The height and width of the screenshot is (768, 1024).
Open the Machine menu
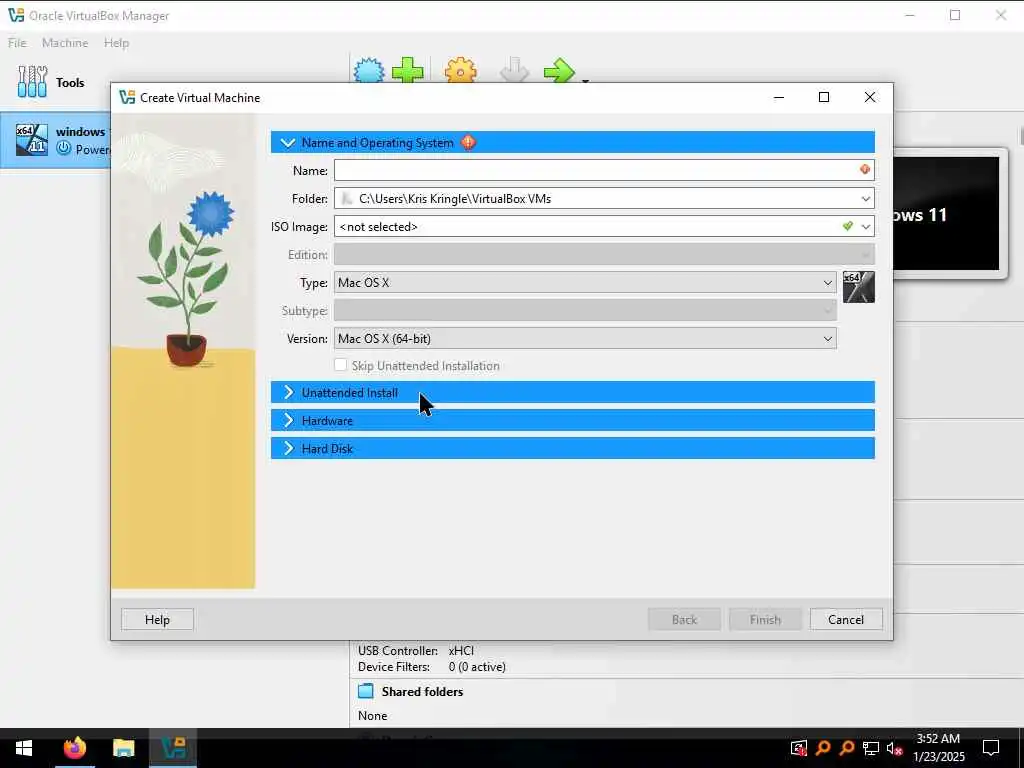(x=65, y=43)
